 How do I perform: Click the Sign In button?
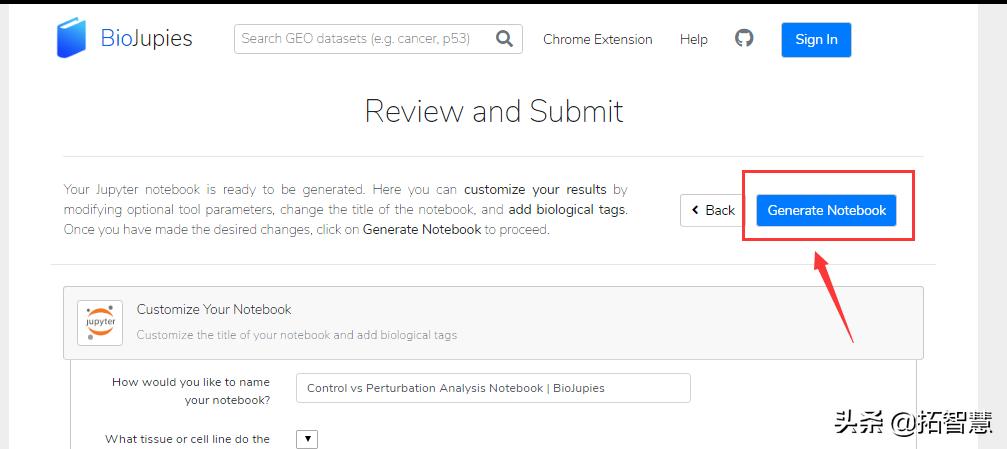tap(816, 40)
